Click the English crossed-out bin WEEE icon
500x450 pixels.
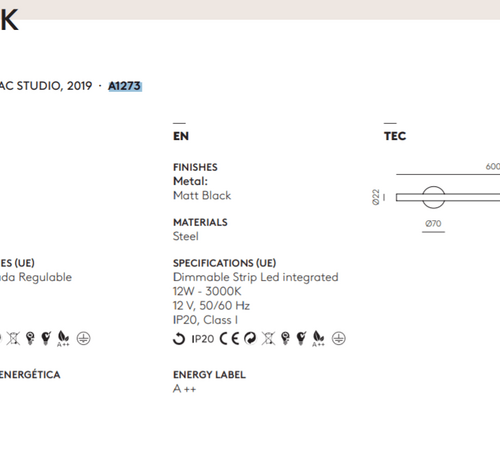point(269,339)
